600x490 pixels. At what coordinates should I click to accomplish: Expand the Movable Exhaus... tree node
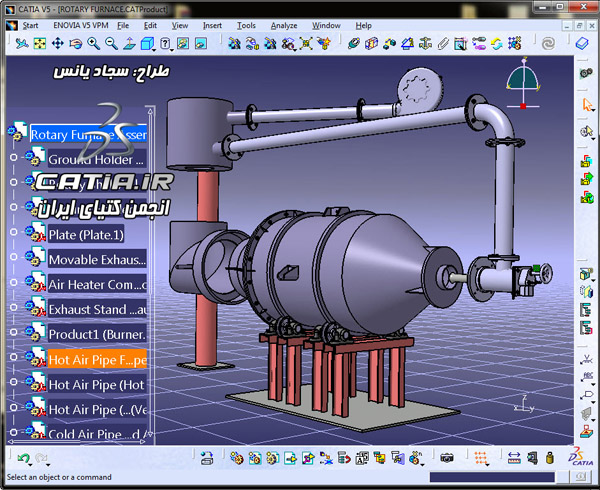click(x=13, y=257)
